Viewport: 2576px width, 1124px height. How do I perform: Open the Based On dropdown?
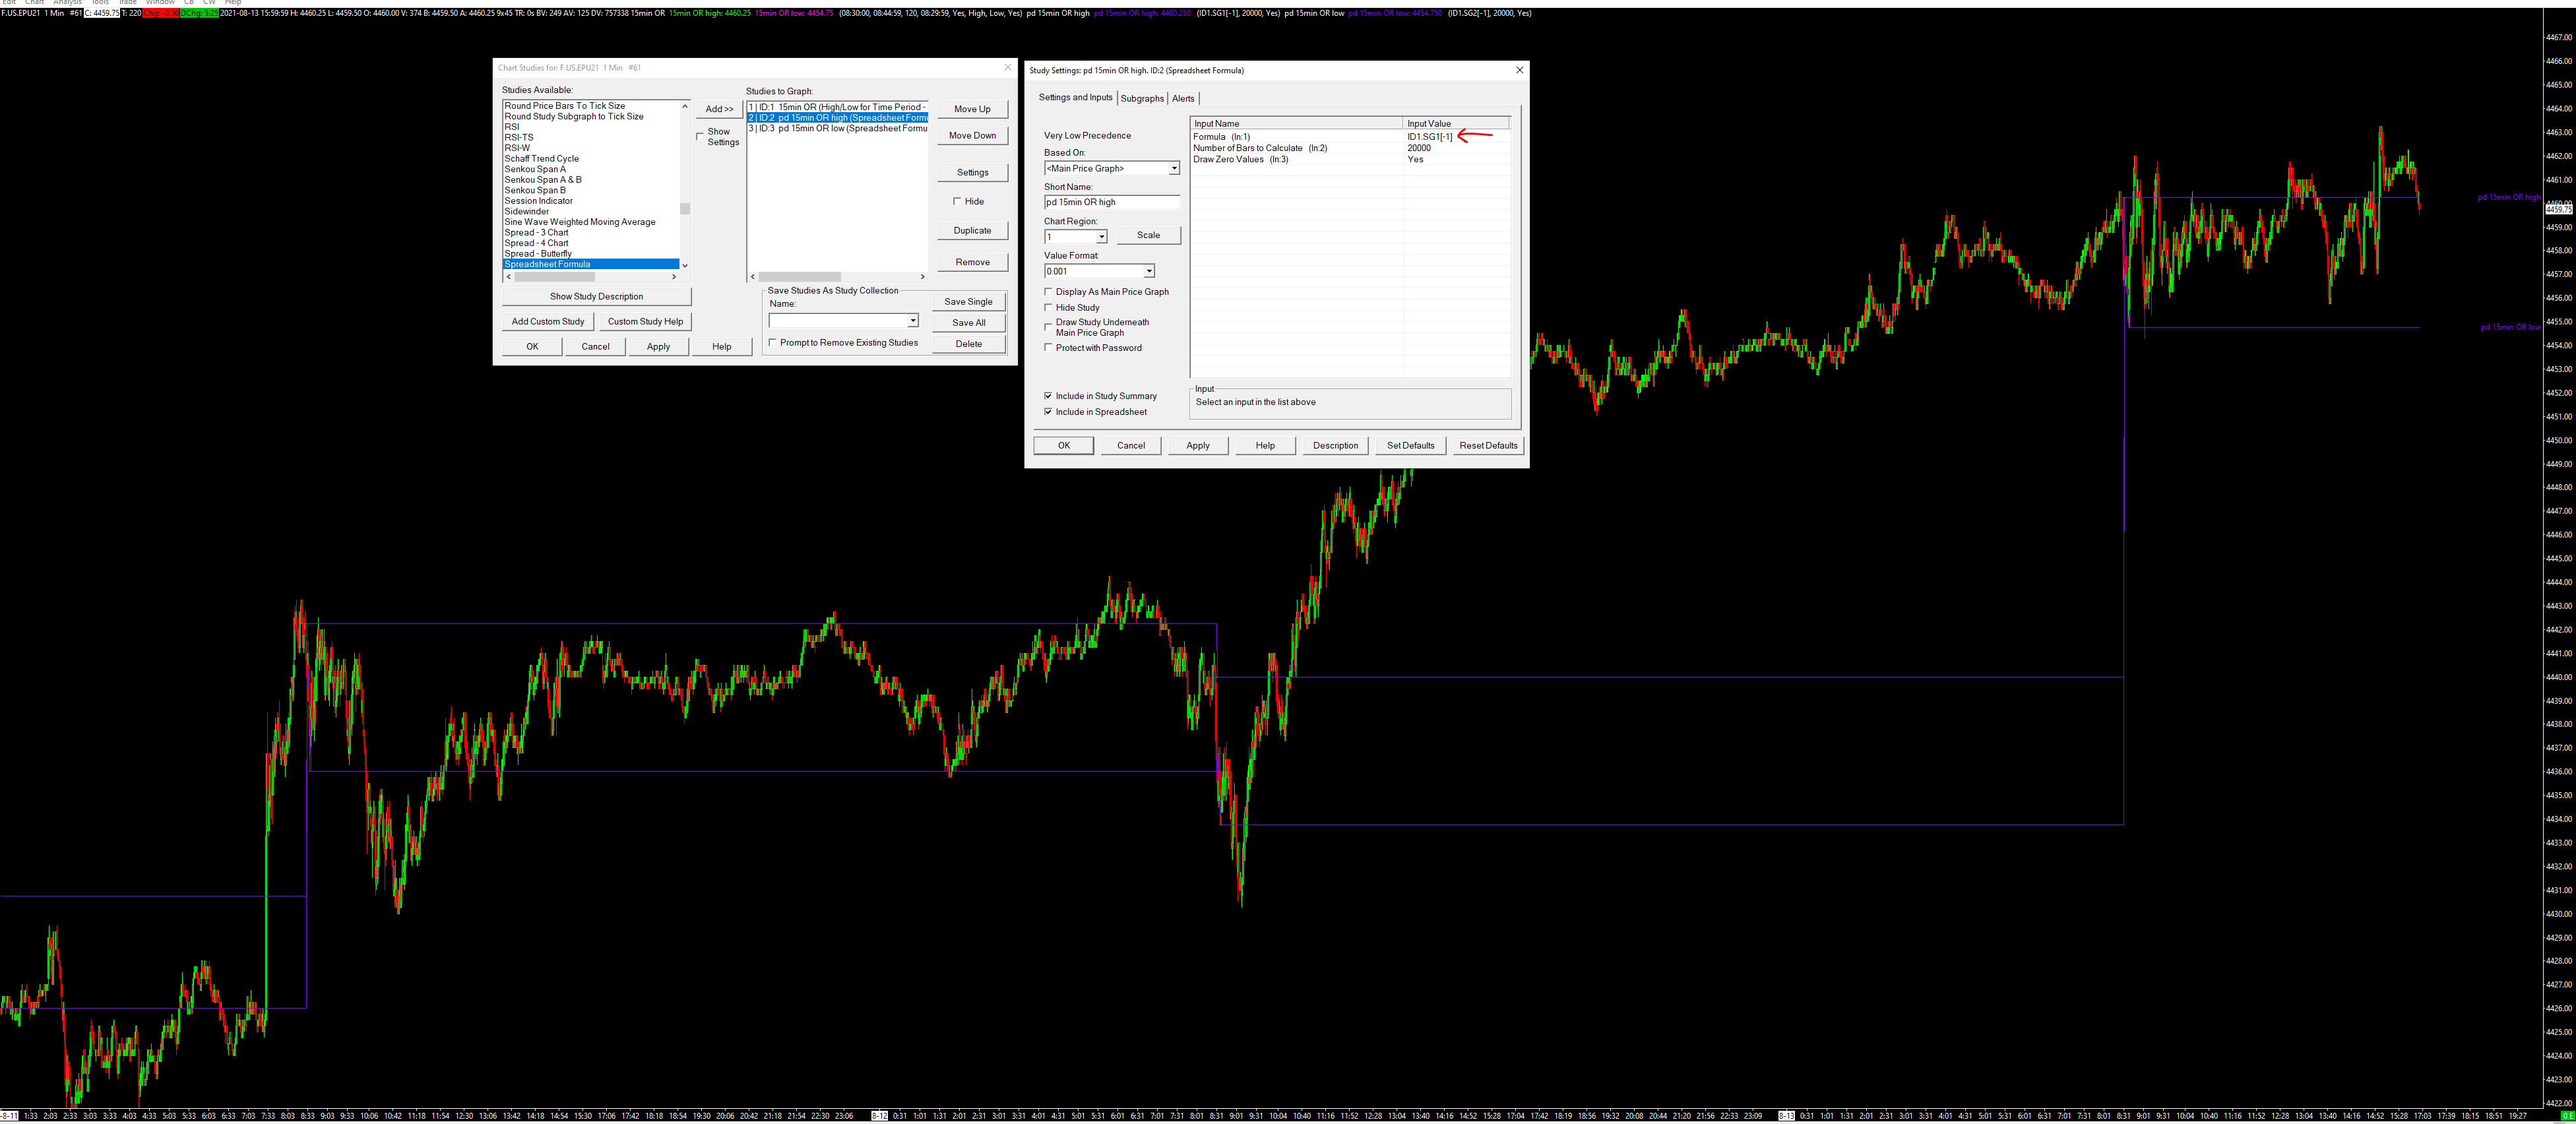pyautogui.click(x=1174, y=169)
